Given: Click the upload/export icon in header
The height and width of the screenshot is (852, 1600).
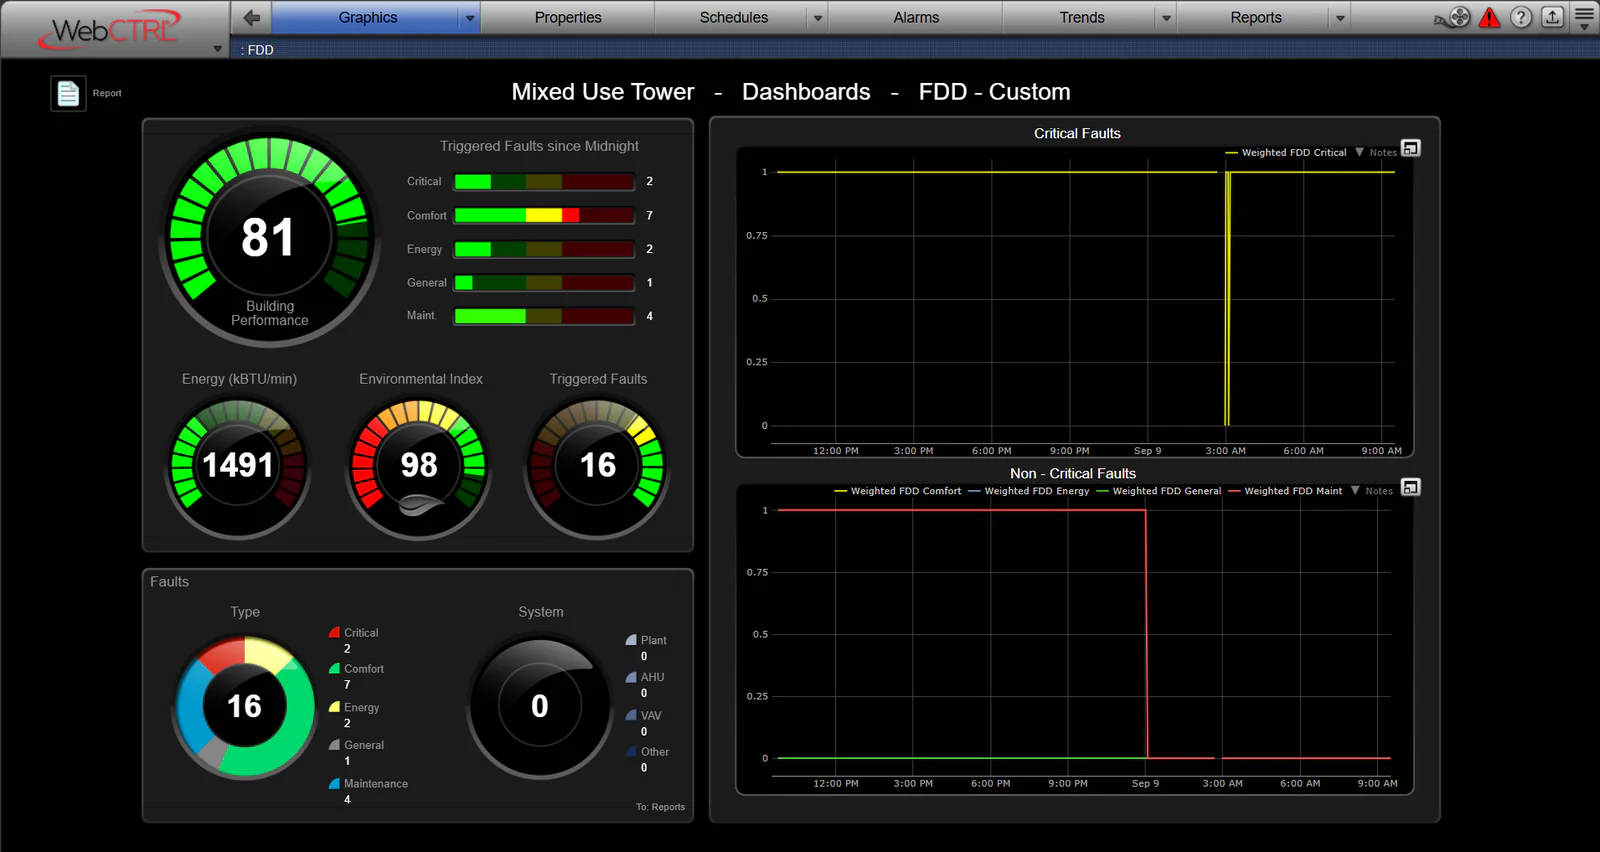Looking at the screenshot, I should 1552,17.
